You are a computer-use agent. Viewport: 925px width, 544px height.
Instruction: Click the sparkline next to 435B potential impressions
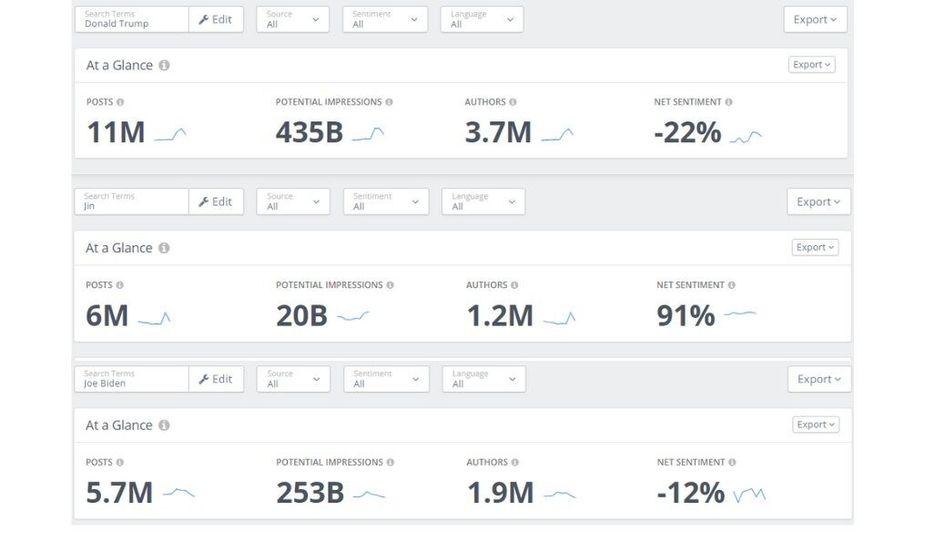pos(368,133)
